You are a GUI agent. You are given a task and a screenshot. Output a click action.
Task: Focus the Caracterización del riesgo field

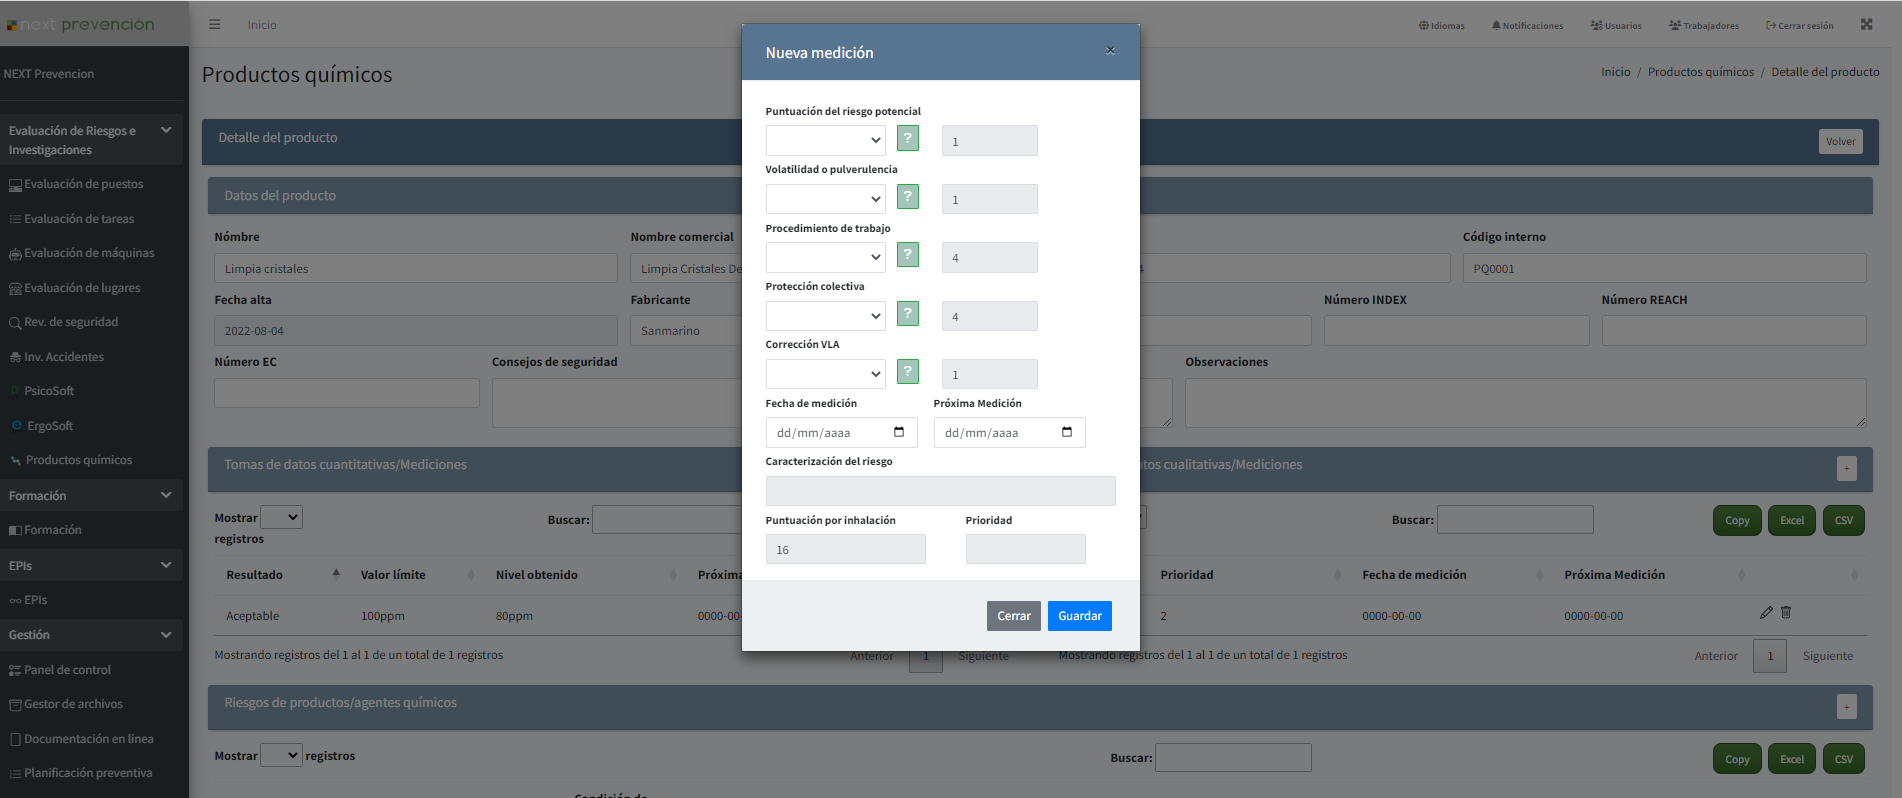tap(940, 491)
